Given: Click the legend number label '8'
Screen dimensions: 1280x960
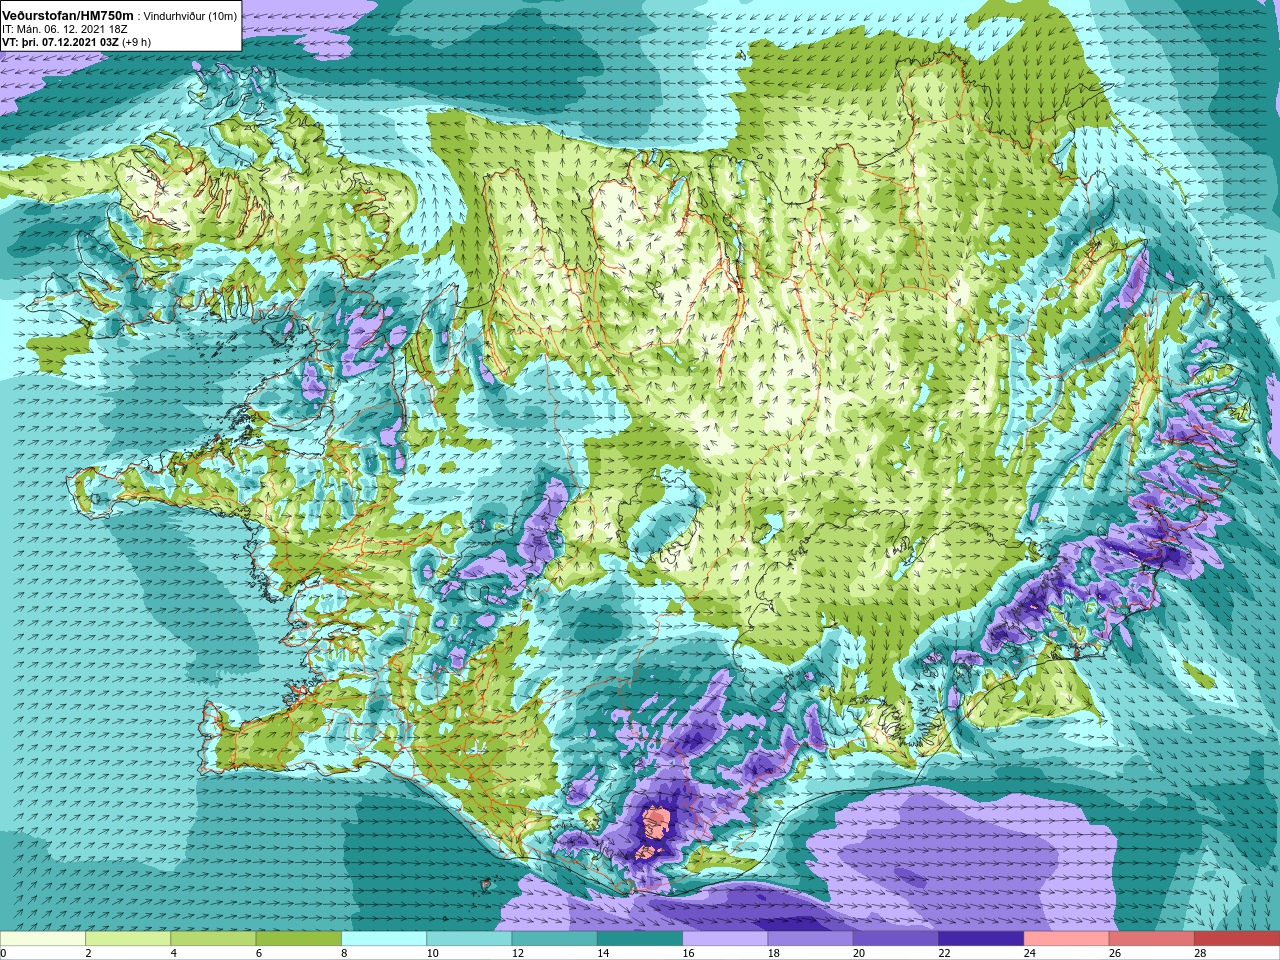Looking at the screenshot, I should tap(344, 954).
